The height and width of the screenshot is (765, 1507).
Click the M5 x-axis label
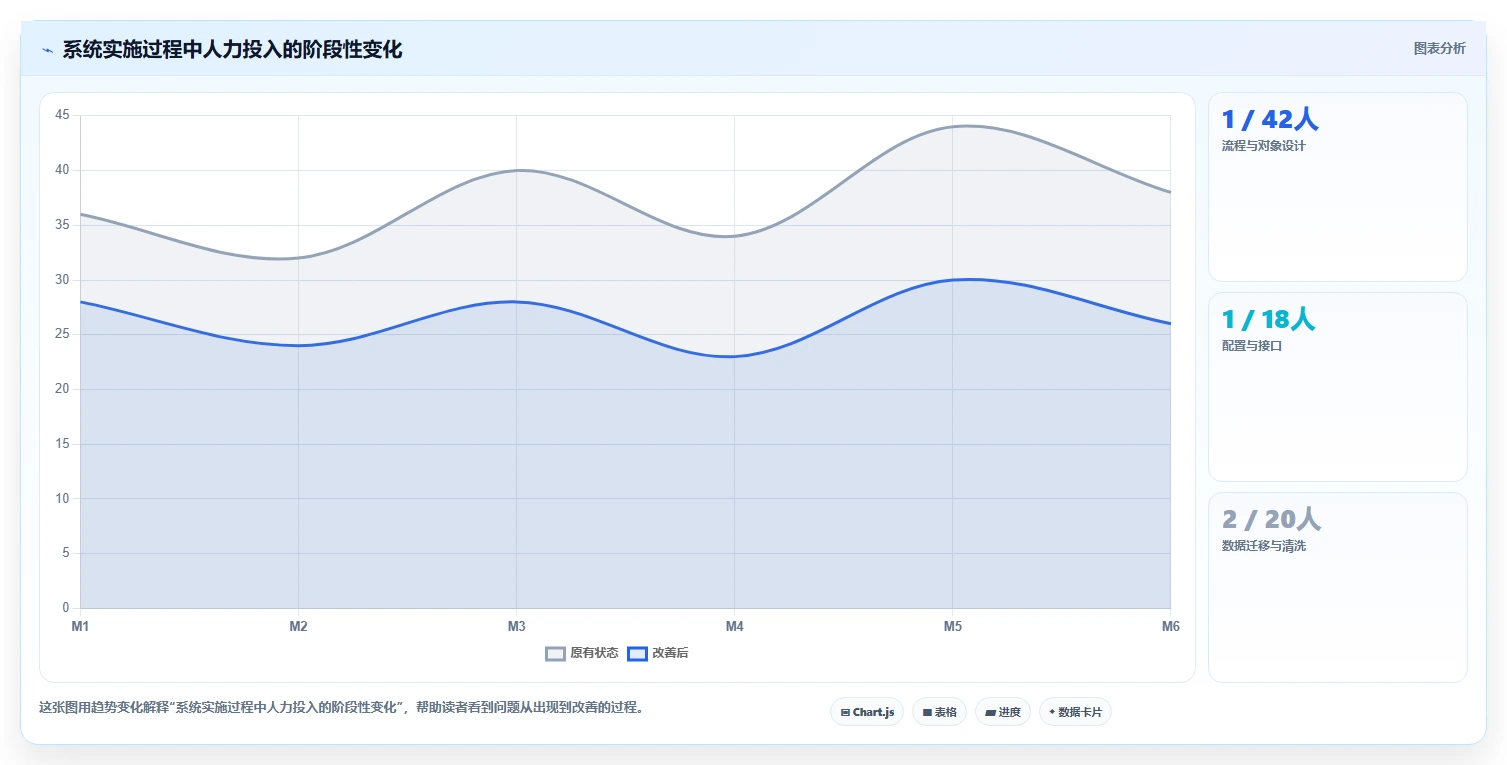(952, 627)
